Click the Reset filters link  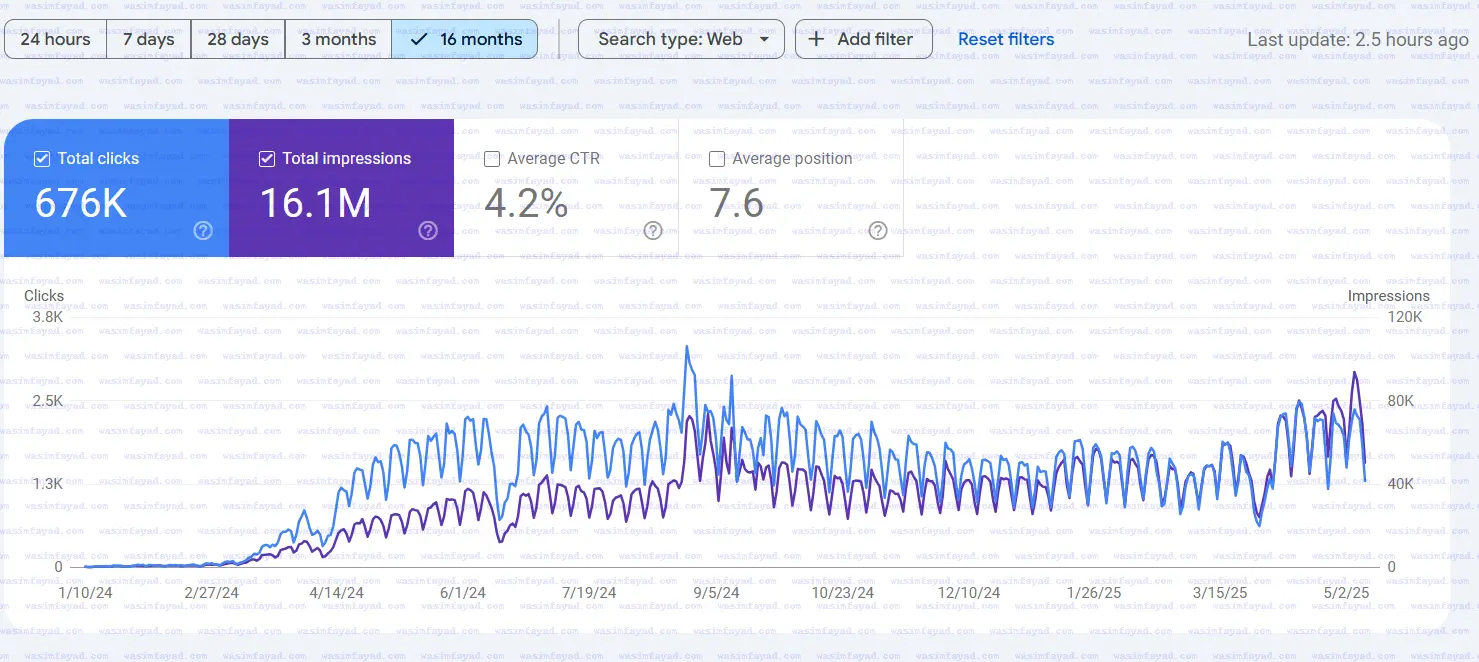1006,39
